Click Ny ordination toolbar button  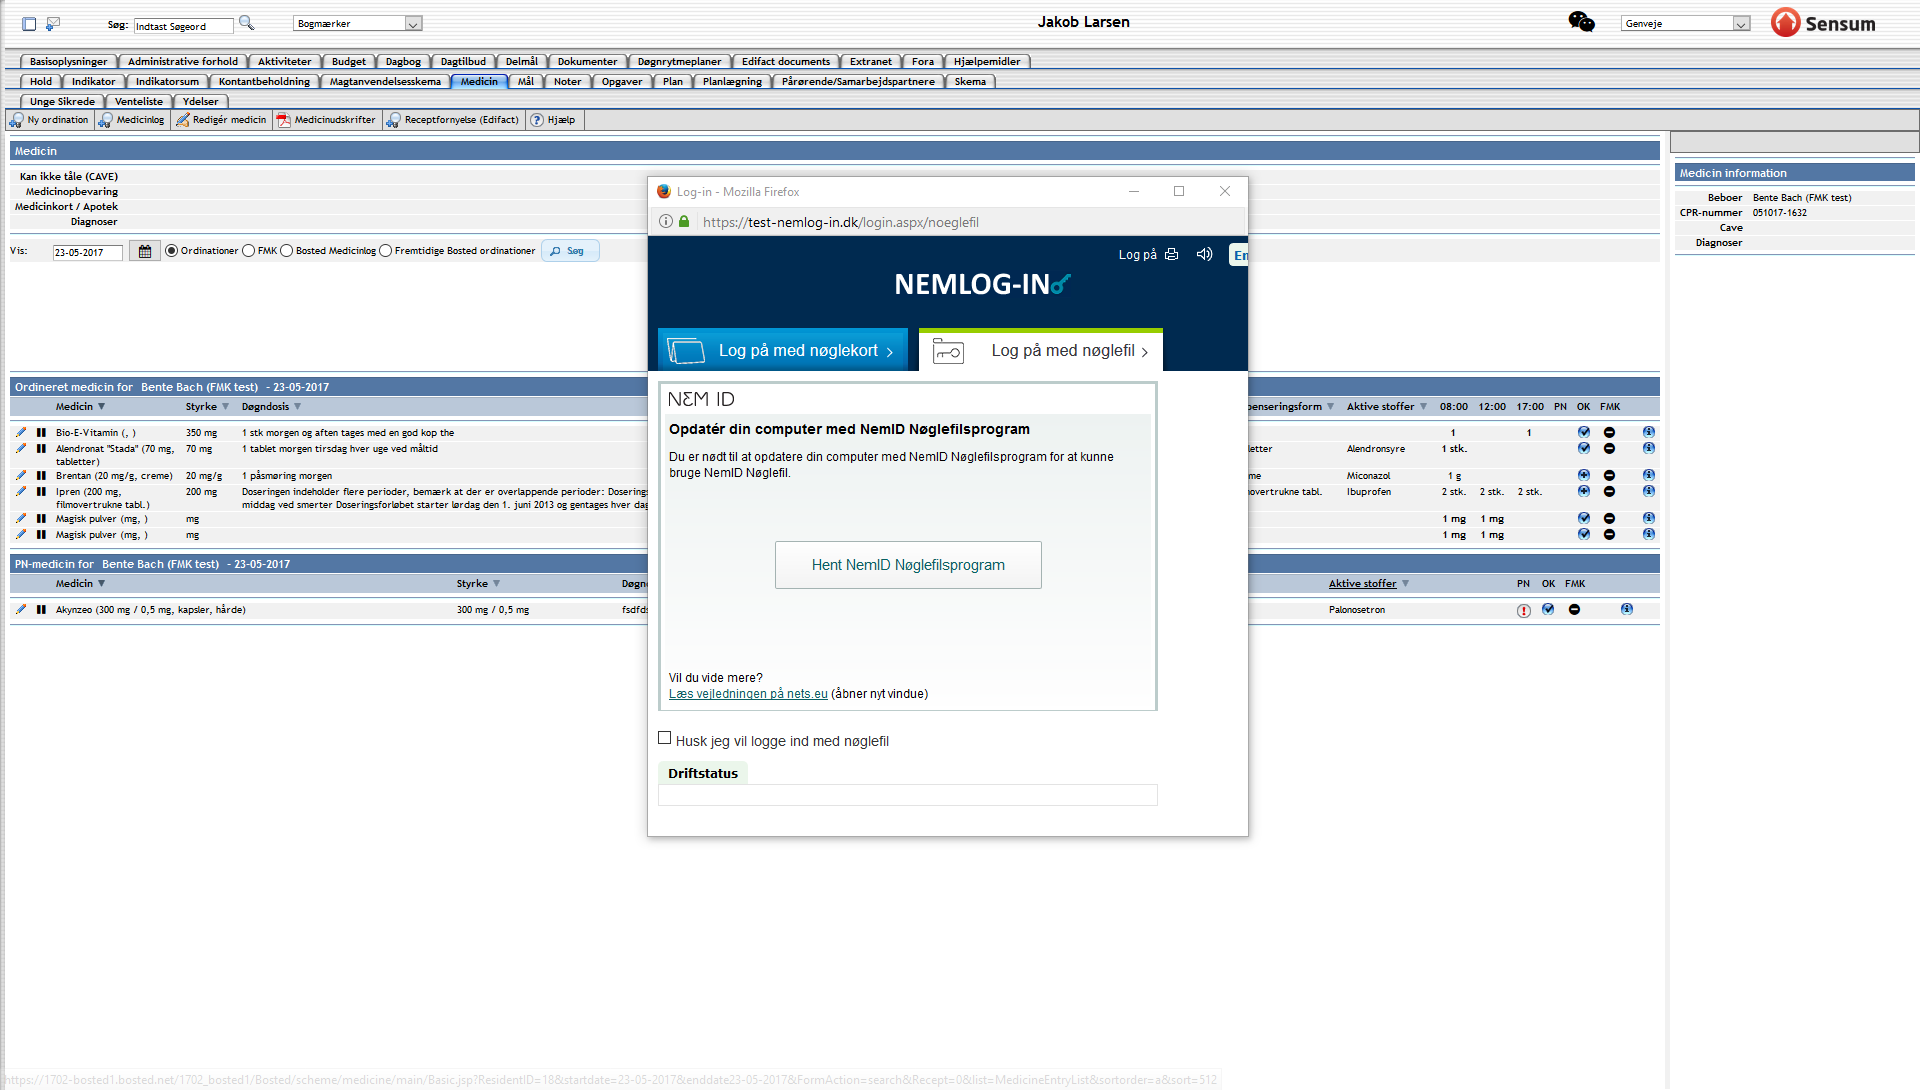pos(50,120)
